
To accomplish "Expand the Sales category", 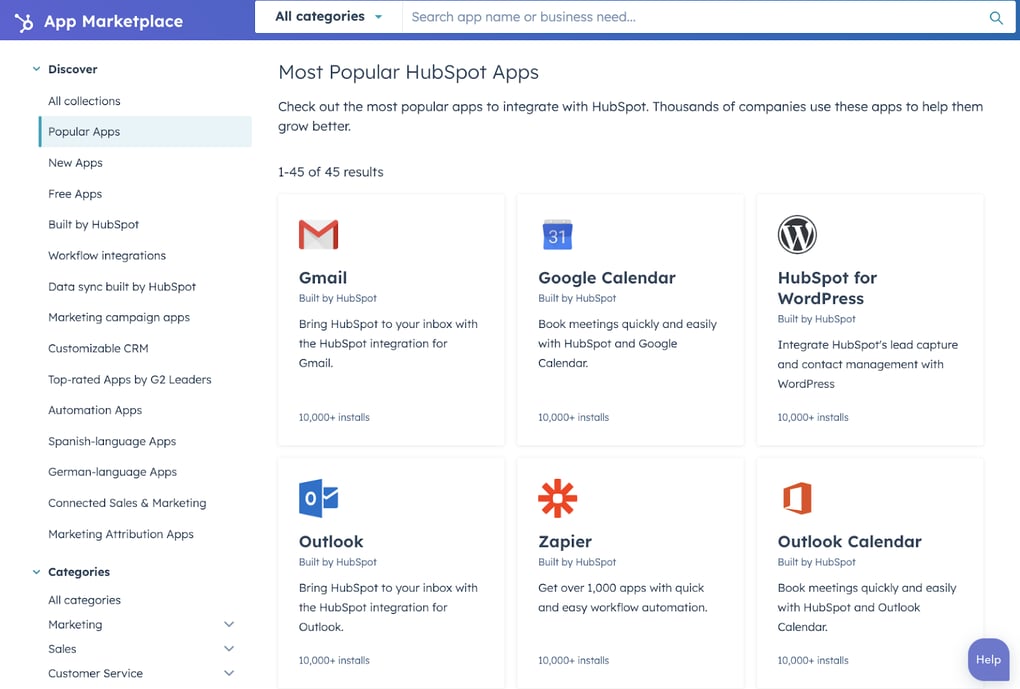I will 228,648.
